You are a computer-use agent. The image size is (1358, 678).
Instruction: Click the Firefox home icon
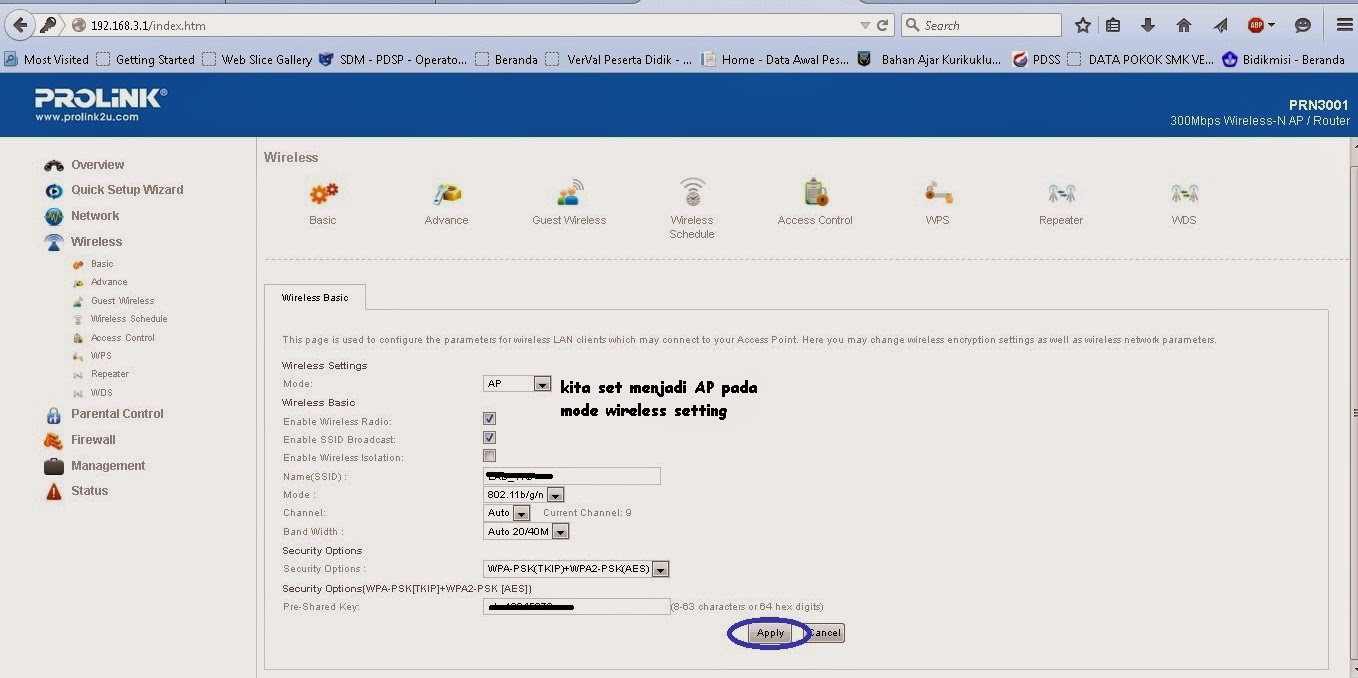1184,25
